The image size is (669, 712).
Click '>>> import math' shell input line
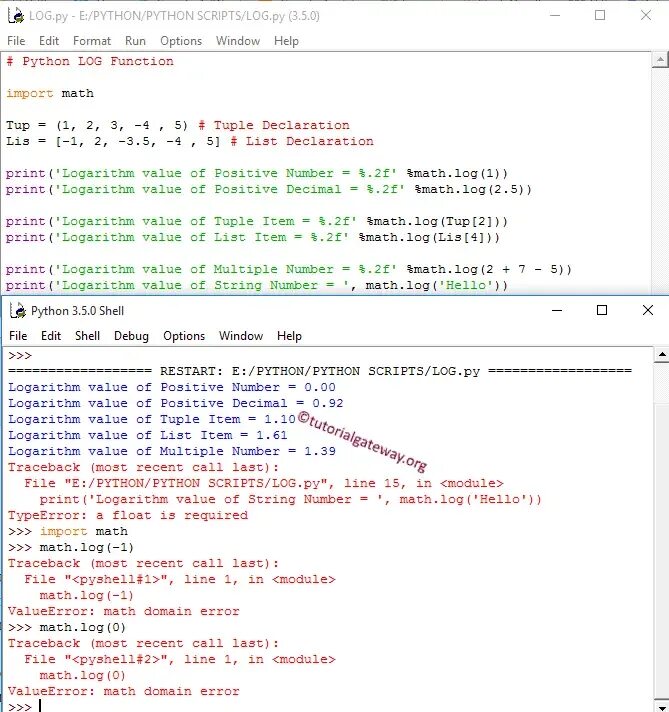[68, 531]
